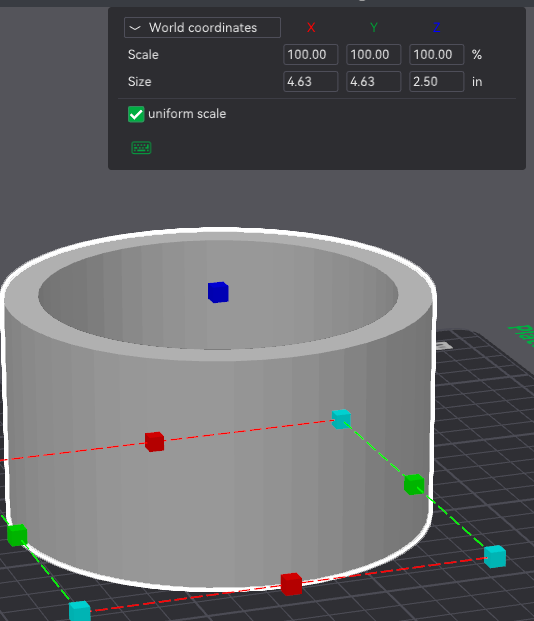Open the World coordinates dropdown
The width and height of the screenshot is (534, 621).
[x=202, y=28]
